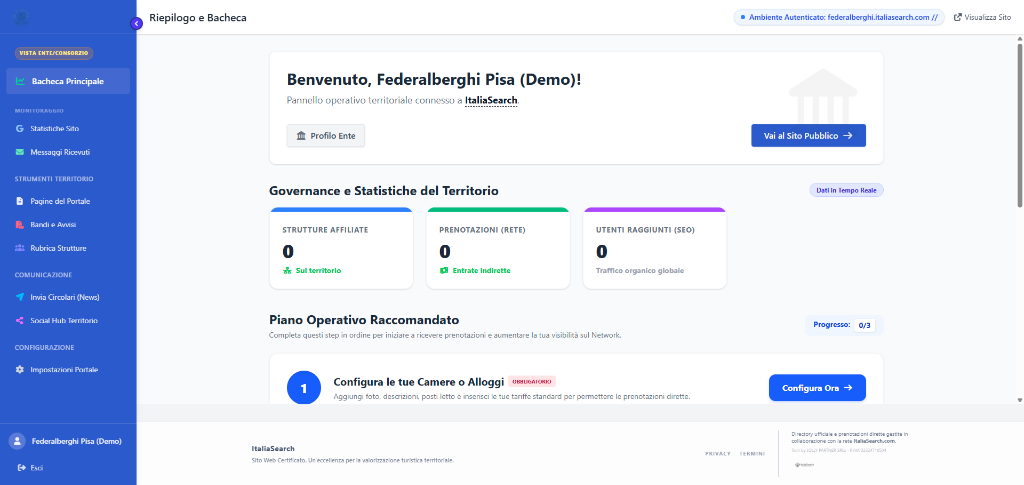Select the Utenti Raggiunti (SEO) card
The width and height of the screenshot is (1024, 485).
click(654, 248)
